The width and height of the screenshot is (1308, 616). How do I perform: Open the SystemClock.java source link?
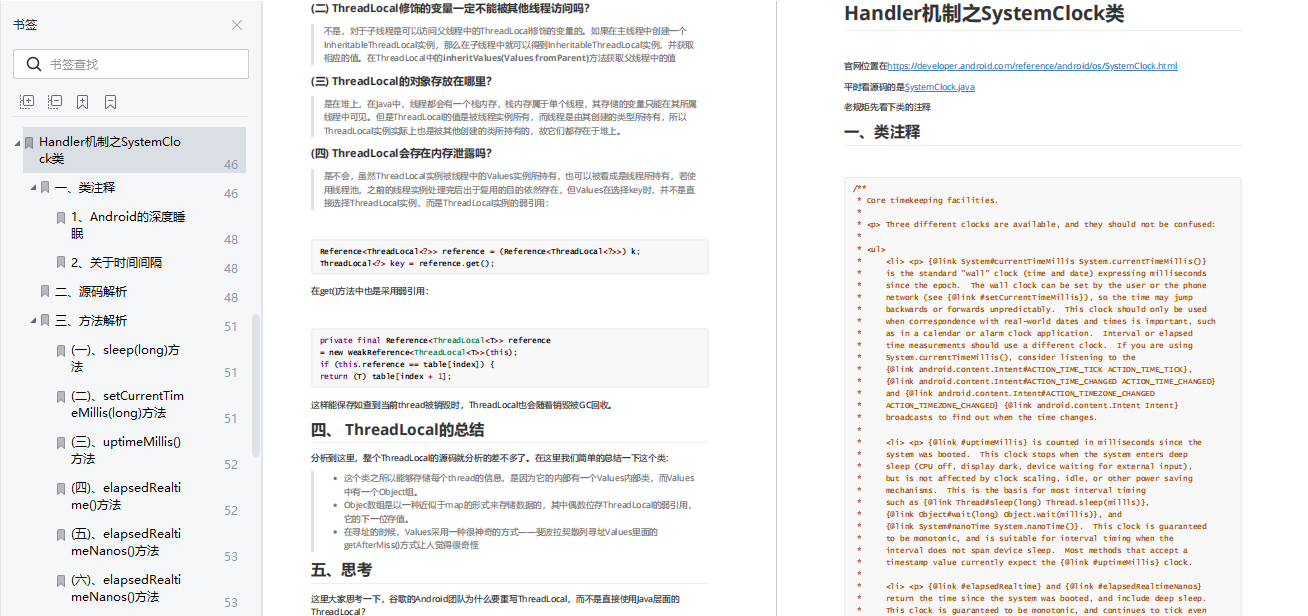point(940,87)
